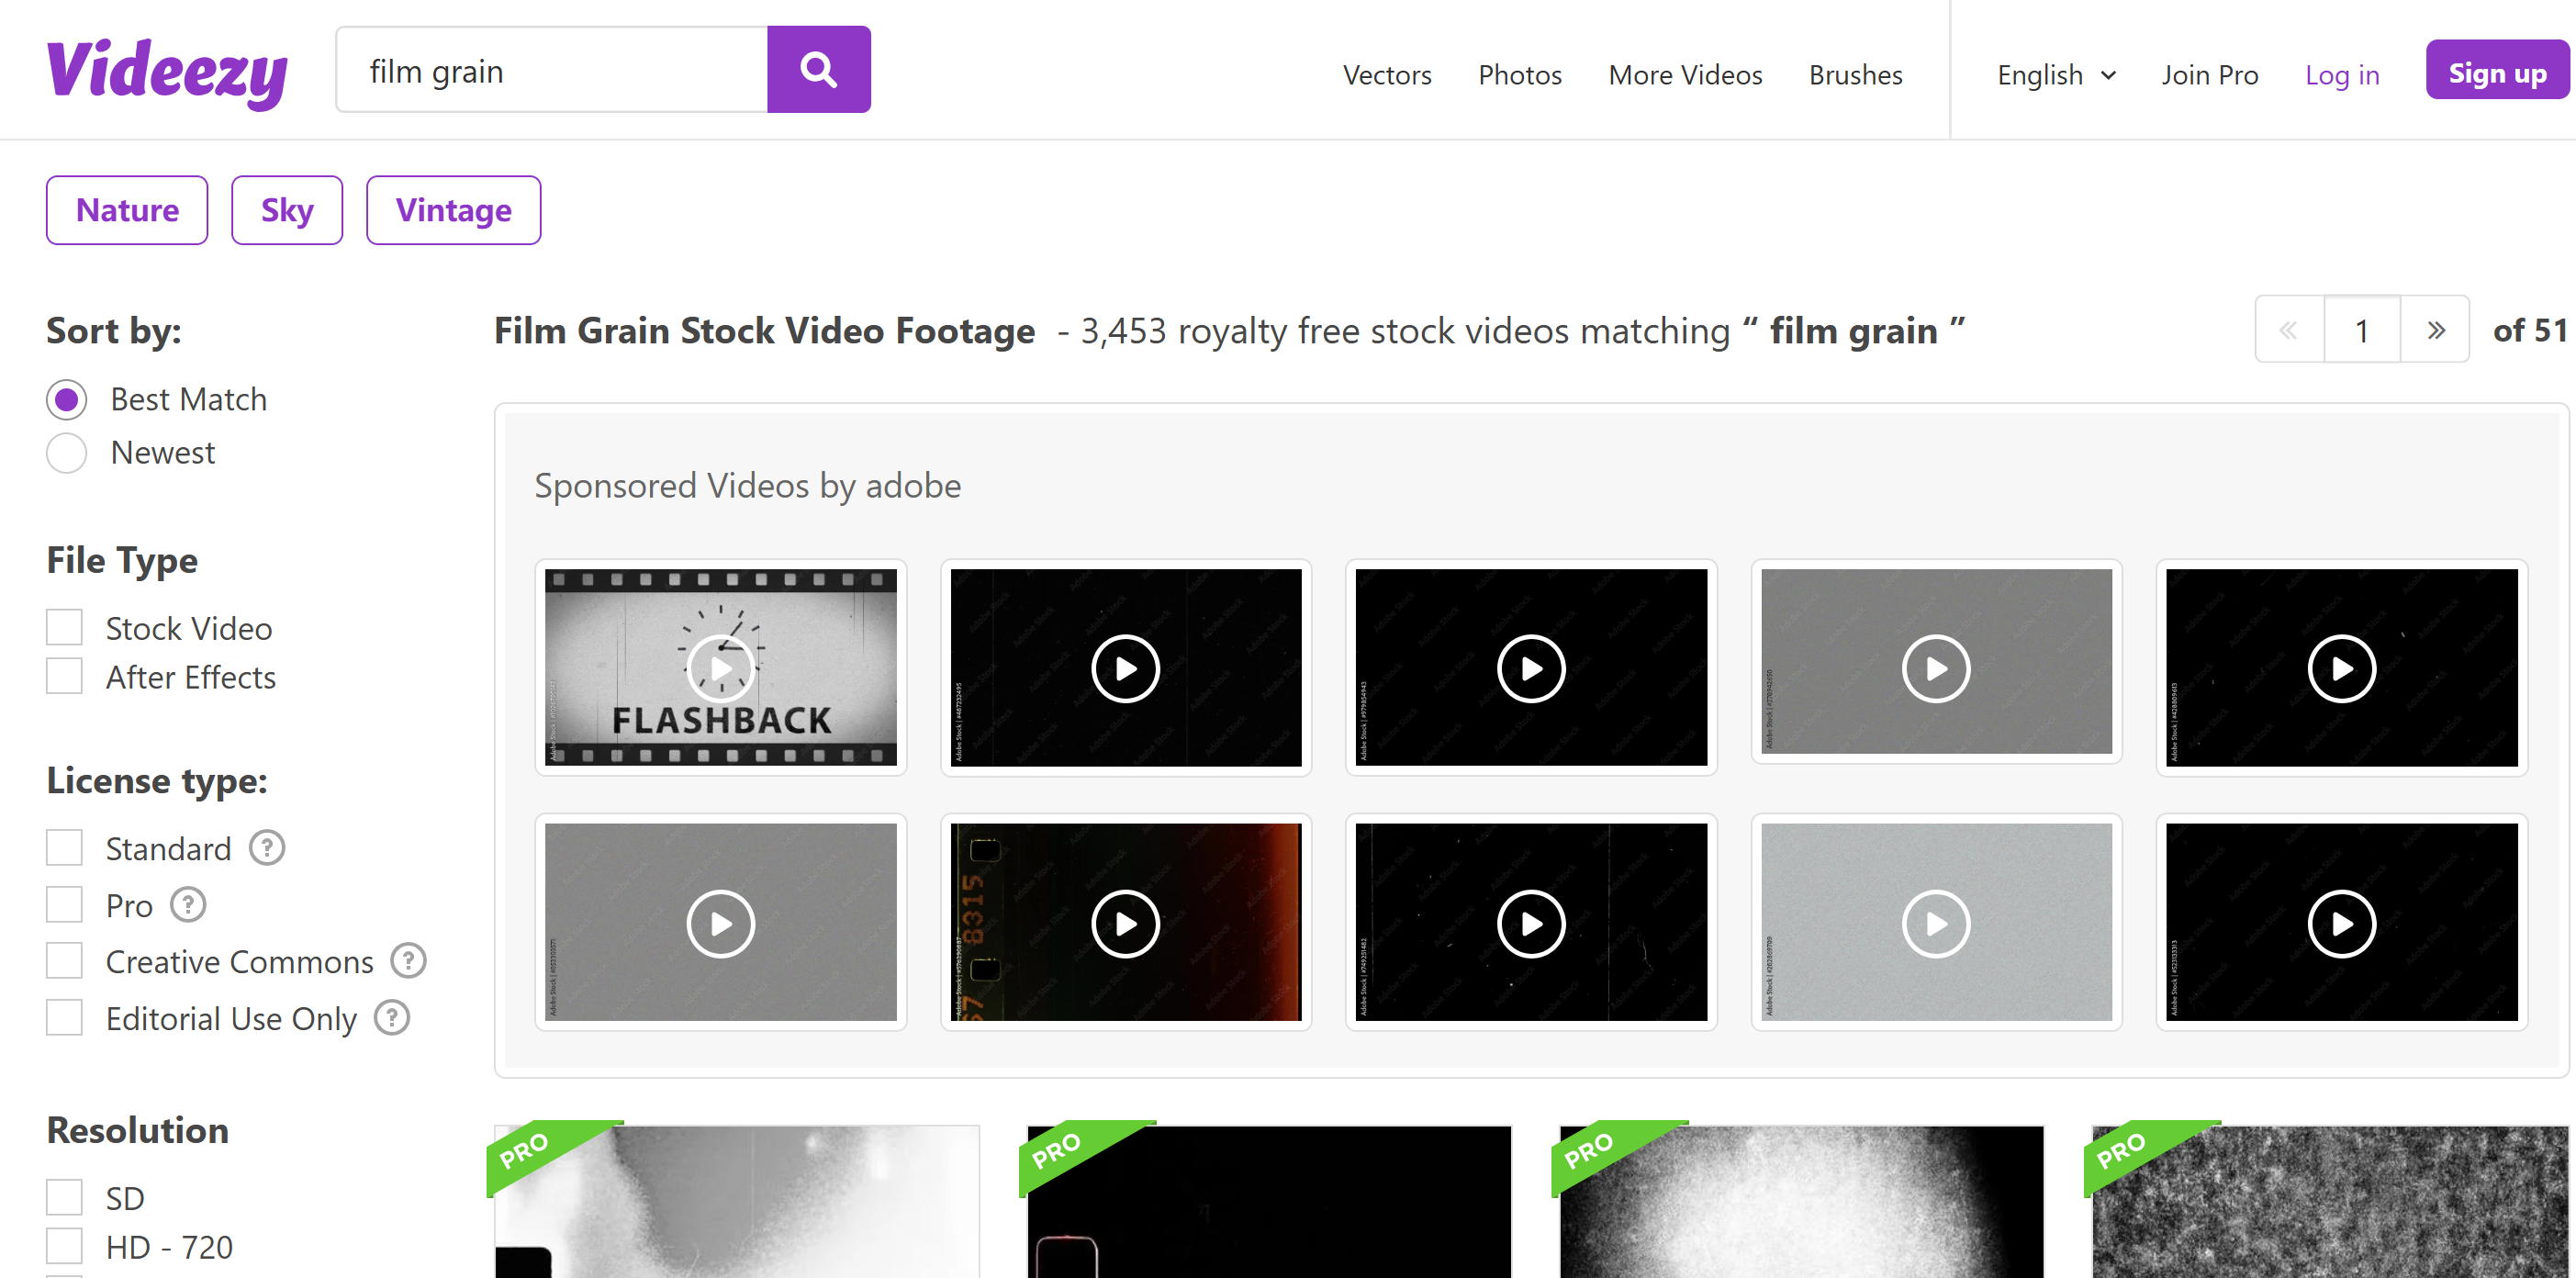Click help icon next to Pro license
The image size is (2576, 1278).
[188, 905]
